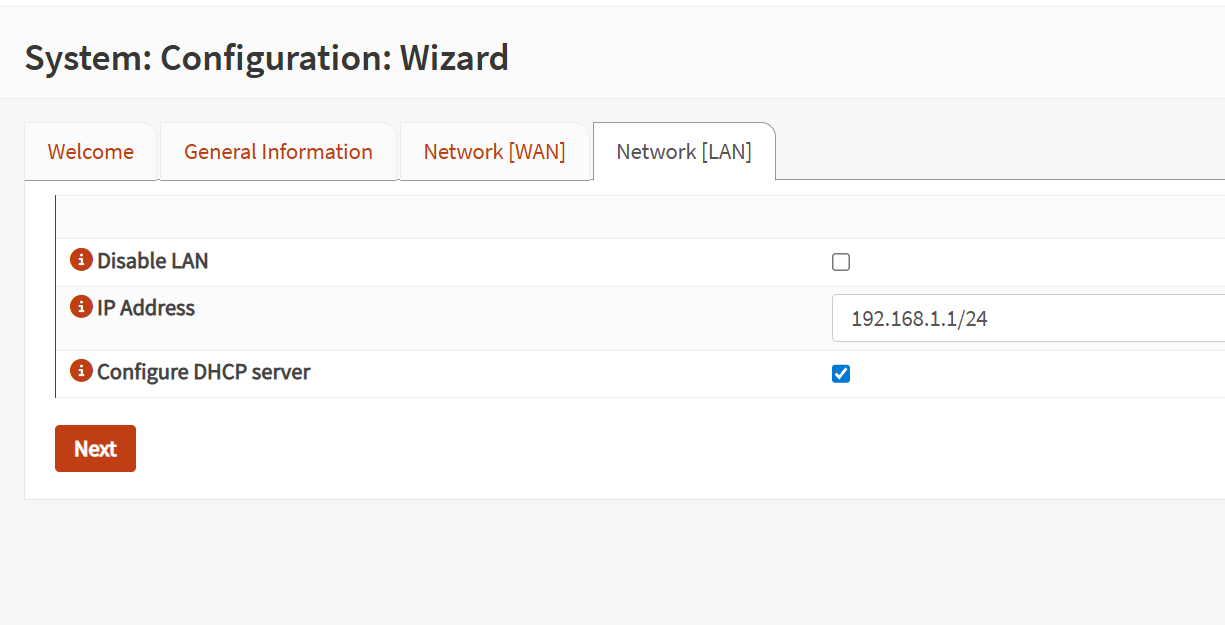This screenshot has width=1225, height=625.
Task: Click the Configure DHCP server label text
Action: (204, 372)
